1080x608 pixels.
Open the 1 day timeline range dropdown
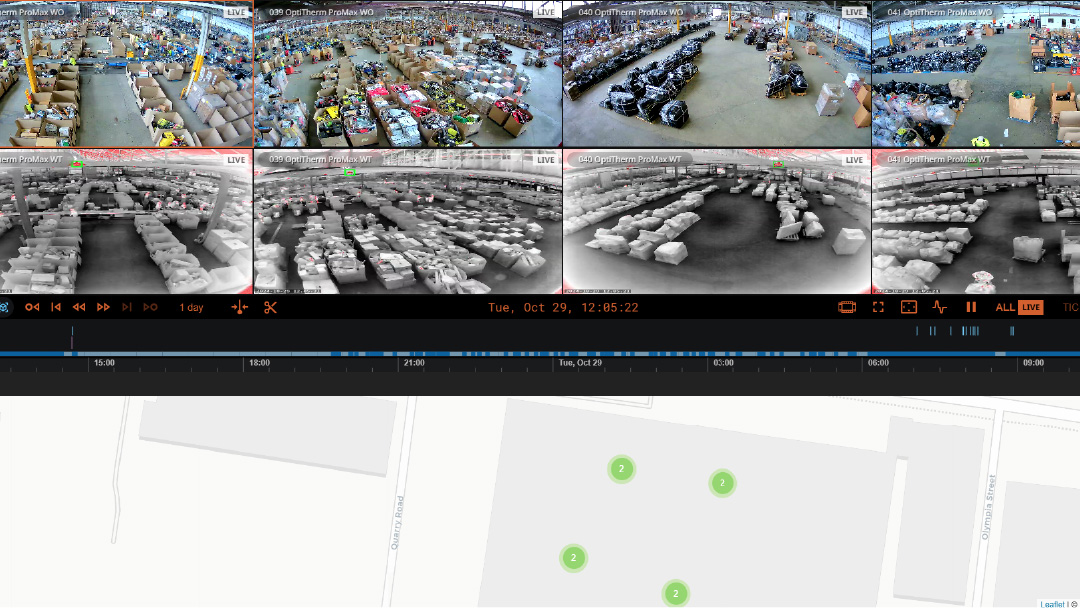coord(191,307)
